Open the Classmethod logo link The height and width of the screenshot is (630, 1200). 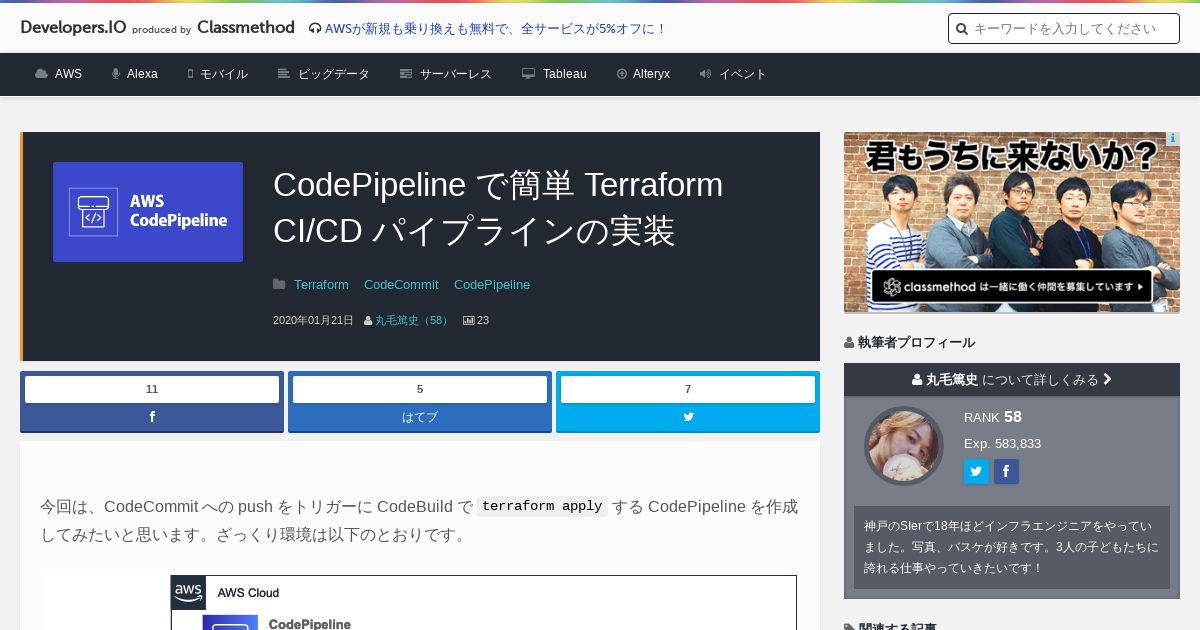246,28
